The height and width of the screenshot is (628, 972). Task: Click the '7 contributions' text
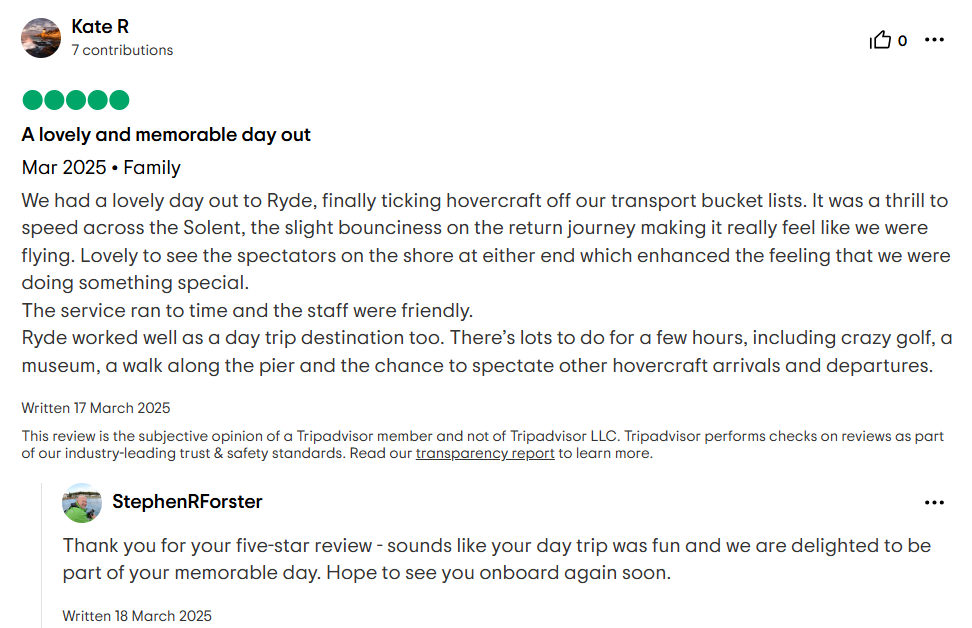click(x=122, y=50)
